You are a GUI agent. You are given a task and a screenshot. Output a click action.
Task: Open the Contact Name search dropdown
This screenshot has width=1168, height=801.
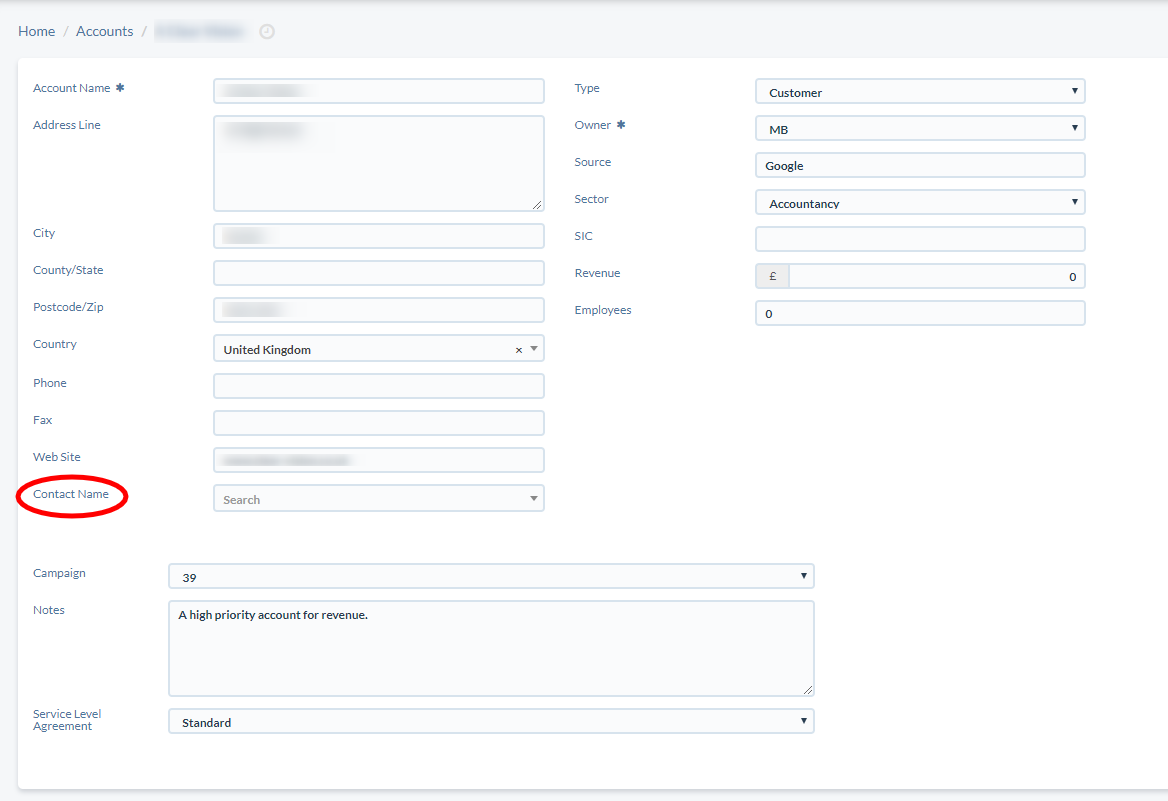click(378, 498)
